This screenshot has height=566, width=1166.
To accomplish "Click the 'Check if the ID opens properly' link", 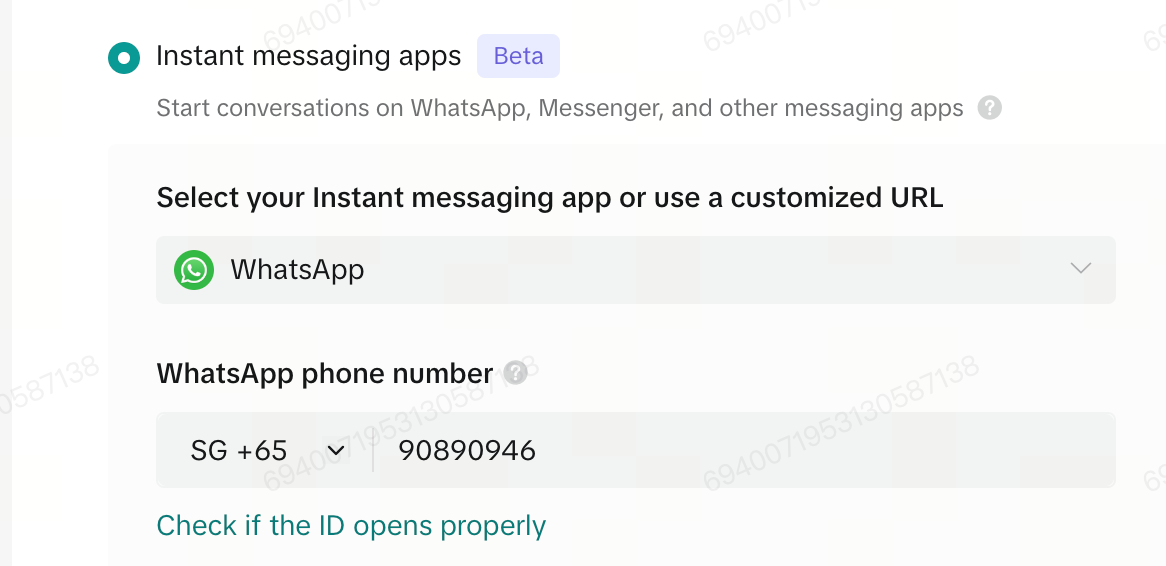I will pos(351,526).
